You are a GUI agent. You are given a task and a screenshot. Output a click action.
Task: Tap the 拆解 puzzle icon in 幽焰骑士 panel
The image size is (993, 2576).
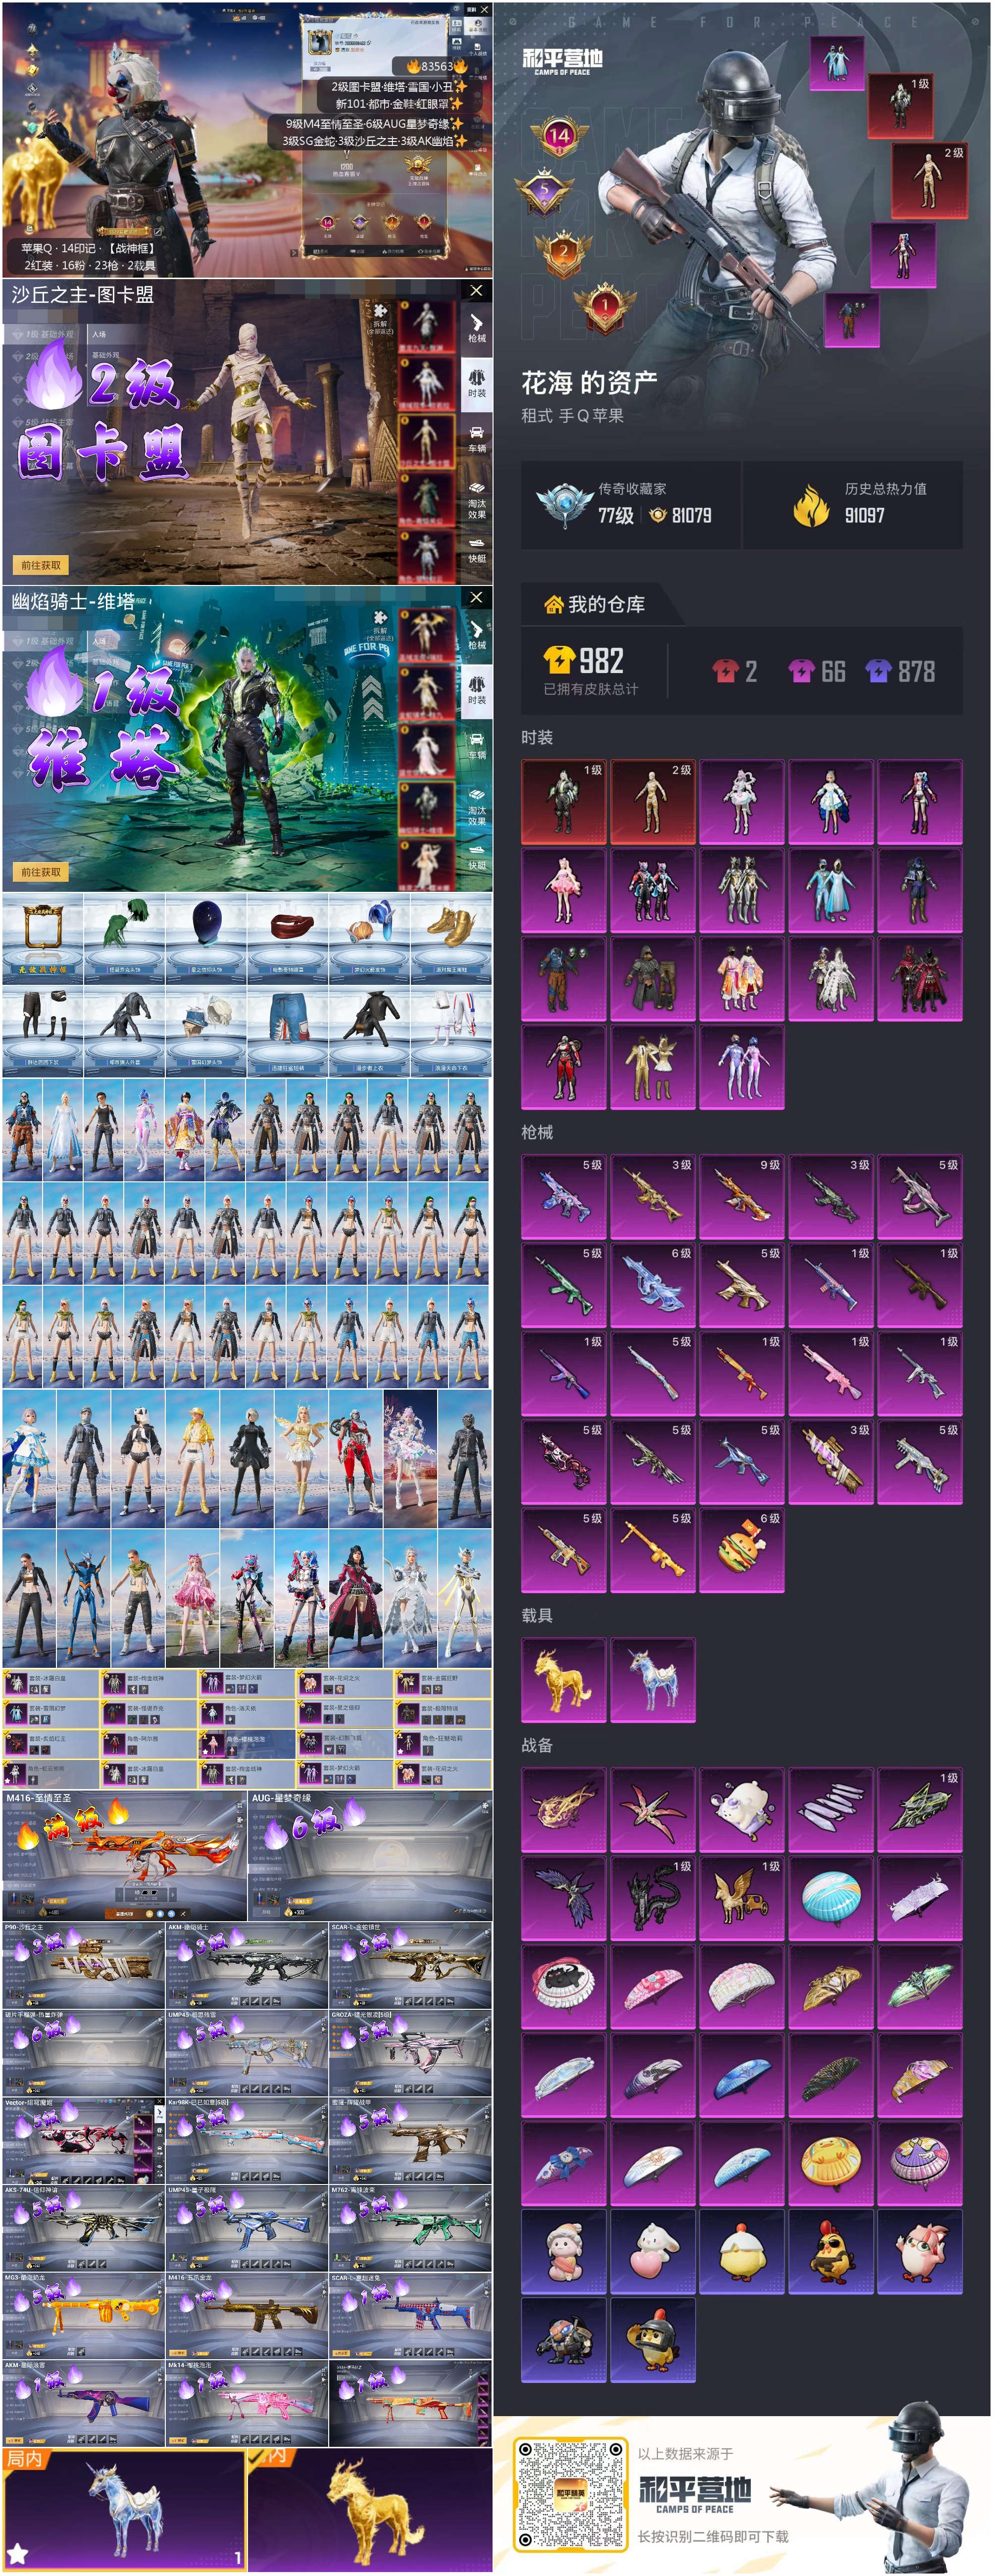tap(380, 618)
